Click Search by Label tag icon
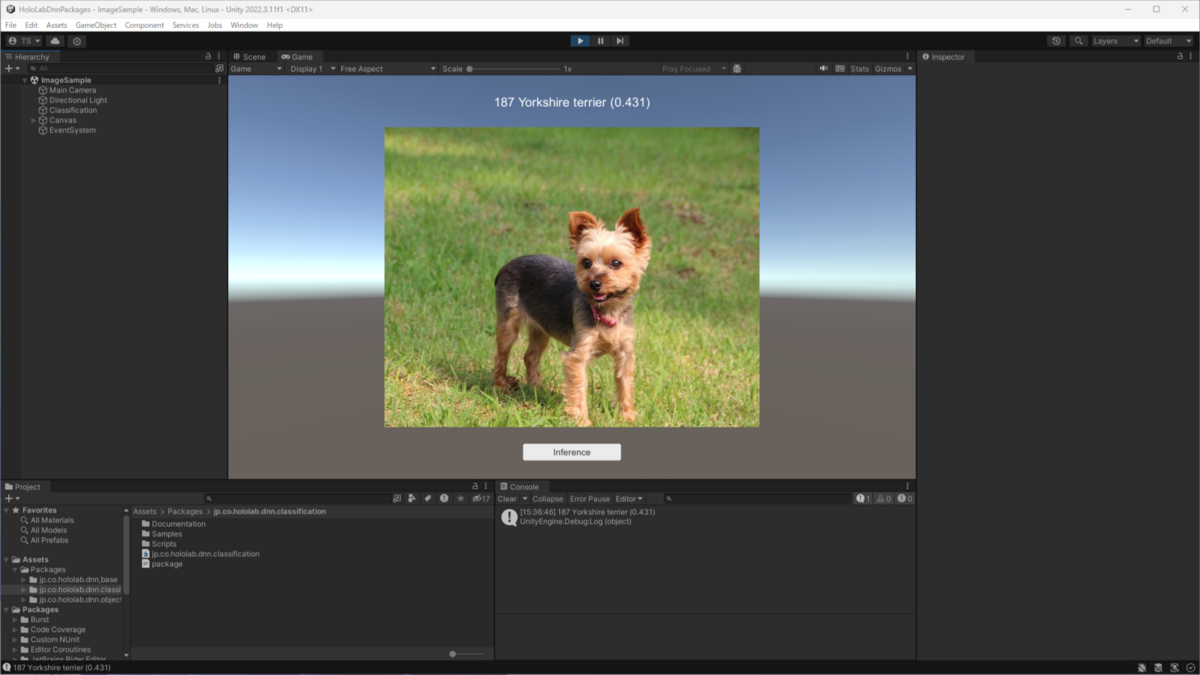Viewport: 1200px width, 675px height. 428,498
